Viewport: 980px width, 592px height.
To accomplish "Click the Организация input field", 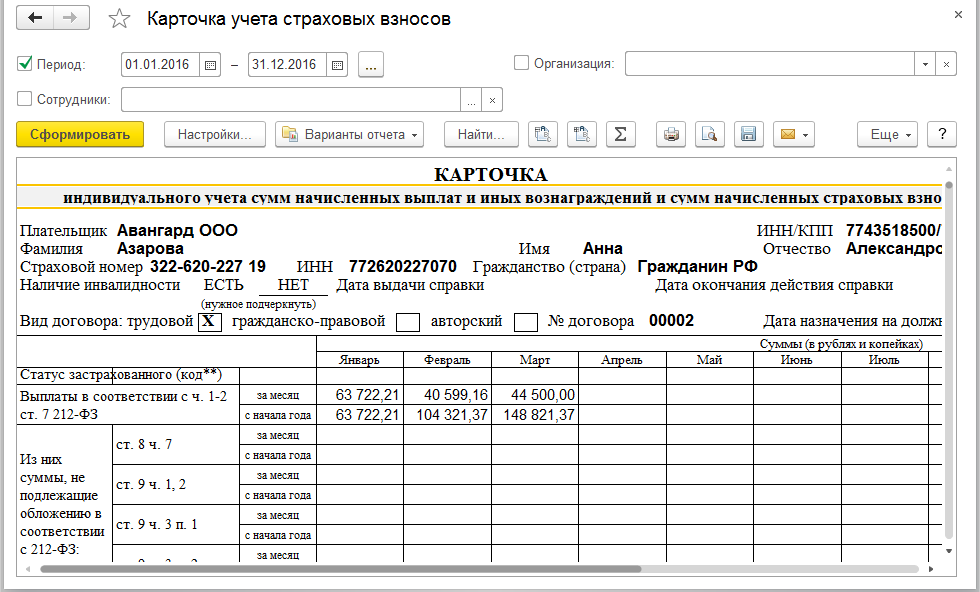I will (x=770, y=64).
